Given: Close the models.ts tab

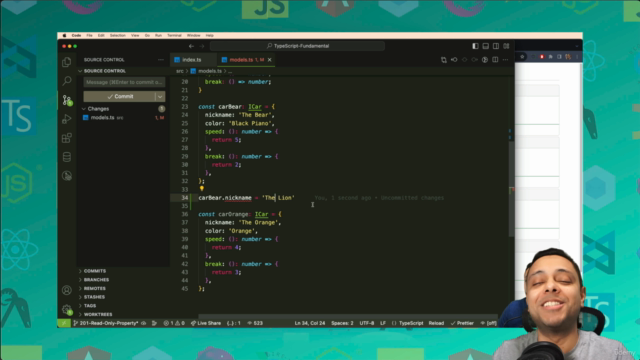Looking at the screenshot, I should [x=270, y=60].
